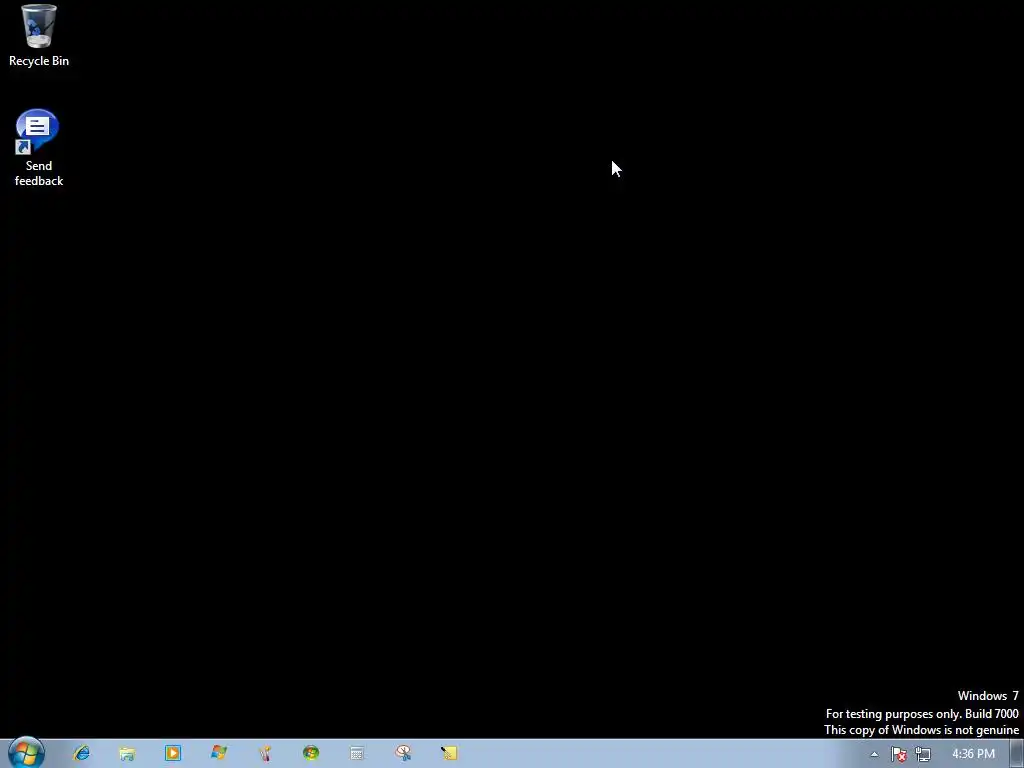Open the green Windows orb taskbar icon

coord(311,753)
